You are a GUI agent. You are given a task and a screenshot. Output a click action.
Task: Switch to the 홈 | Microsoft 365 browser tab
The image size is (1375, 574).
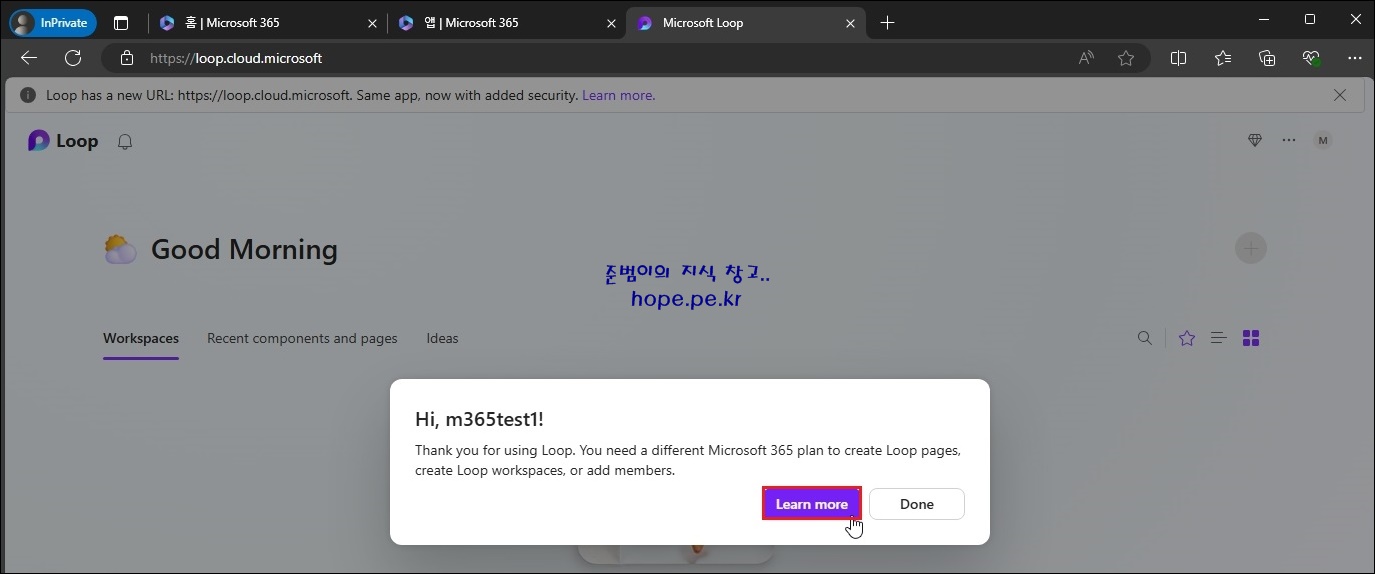pyautogui.click(x=267, y=23)
